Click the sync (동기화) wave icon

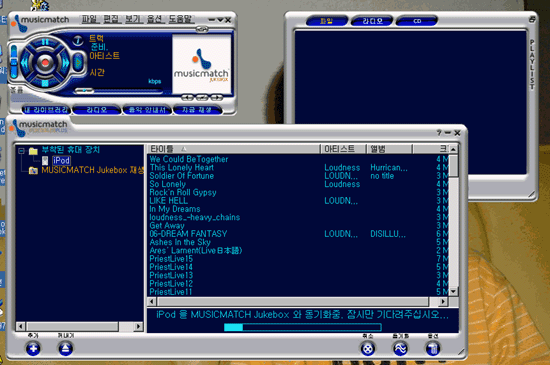click(400, 349)
